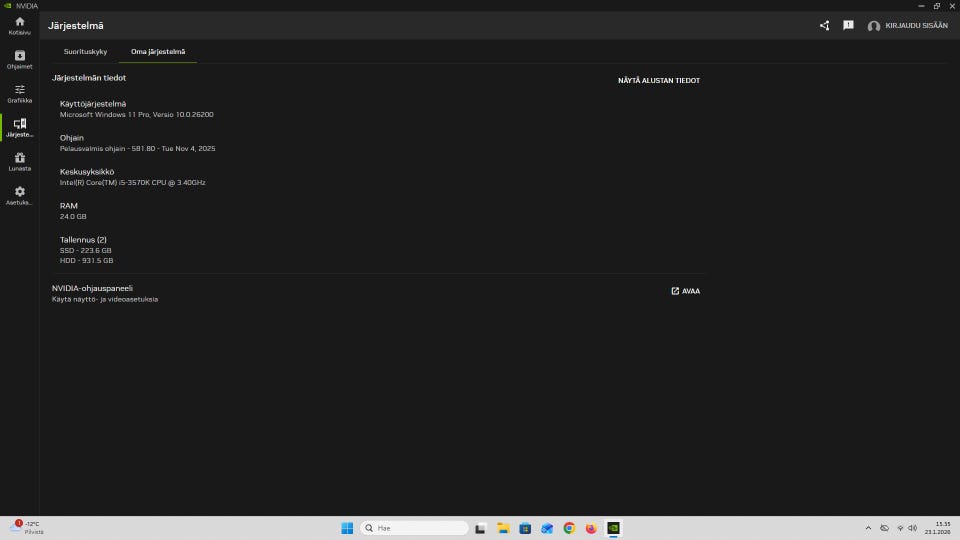960x540 pixels.
Task: Open network settings from tray
Action: 900,528
